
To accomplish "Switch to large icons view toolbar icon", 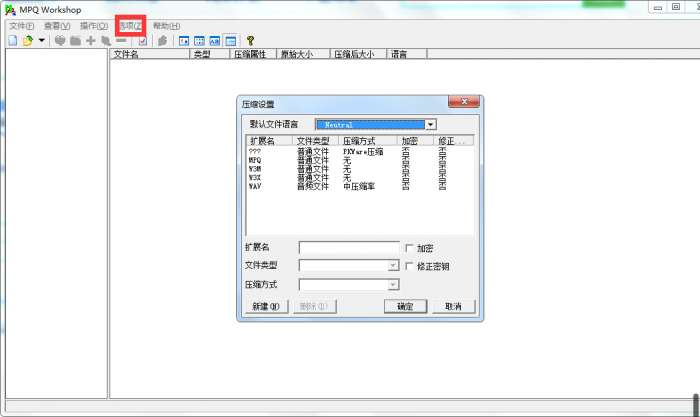I will [x=184, y=41].
